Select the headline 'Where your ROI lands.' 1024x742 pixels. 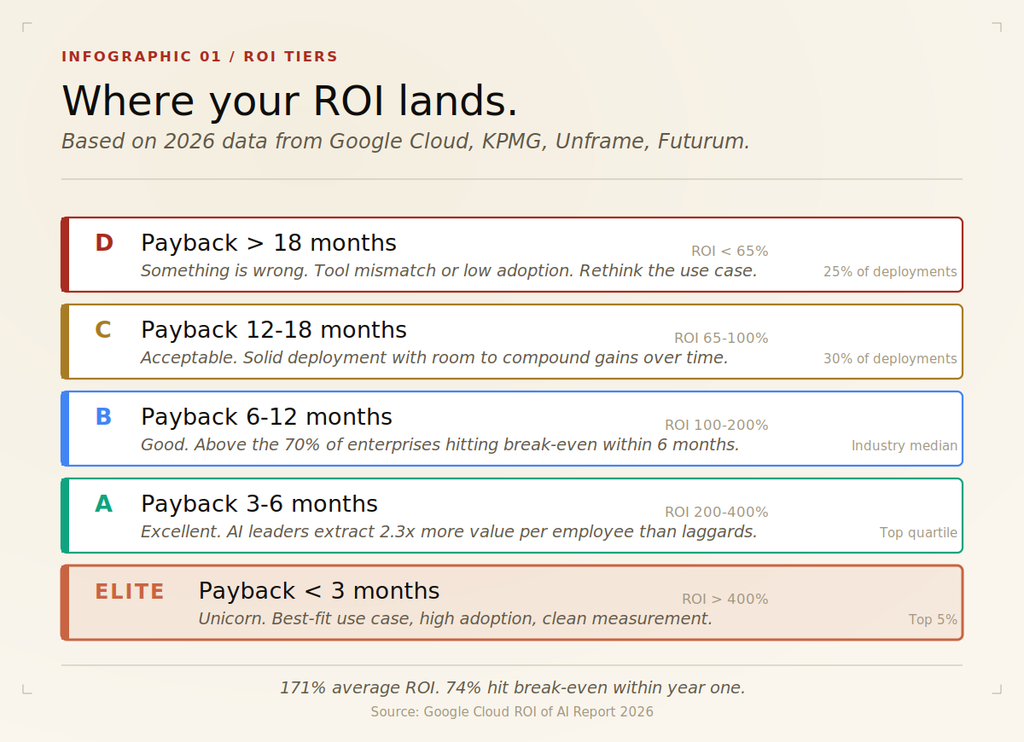(290, 101)
